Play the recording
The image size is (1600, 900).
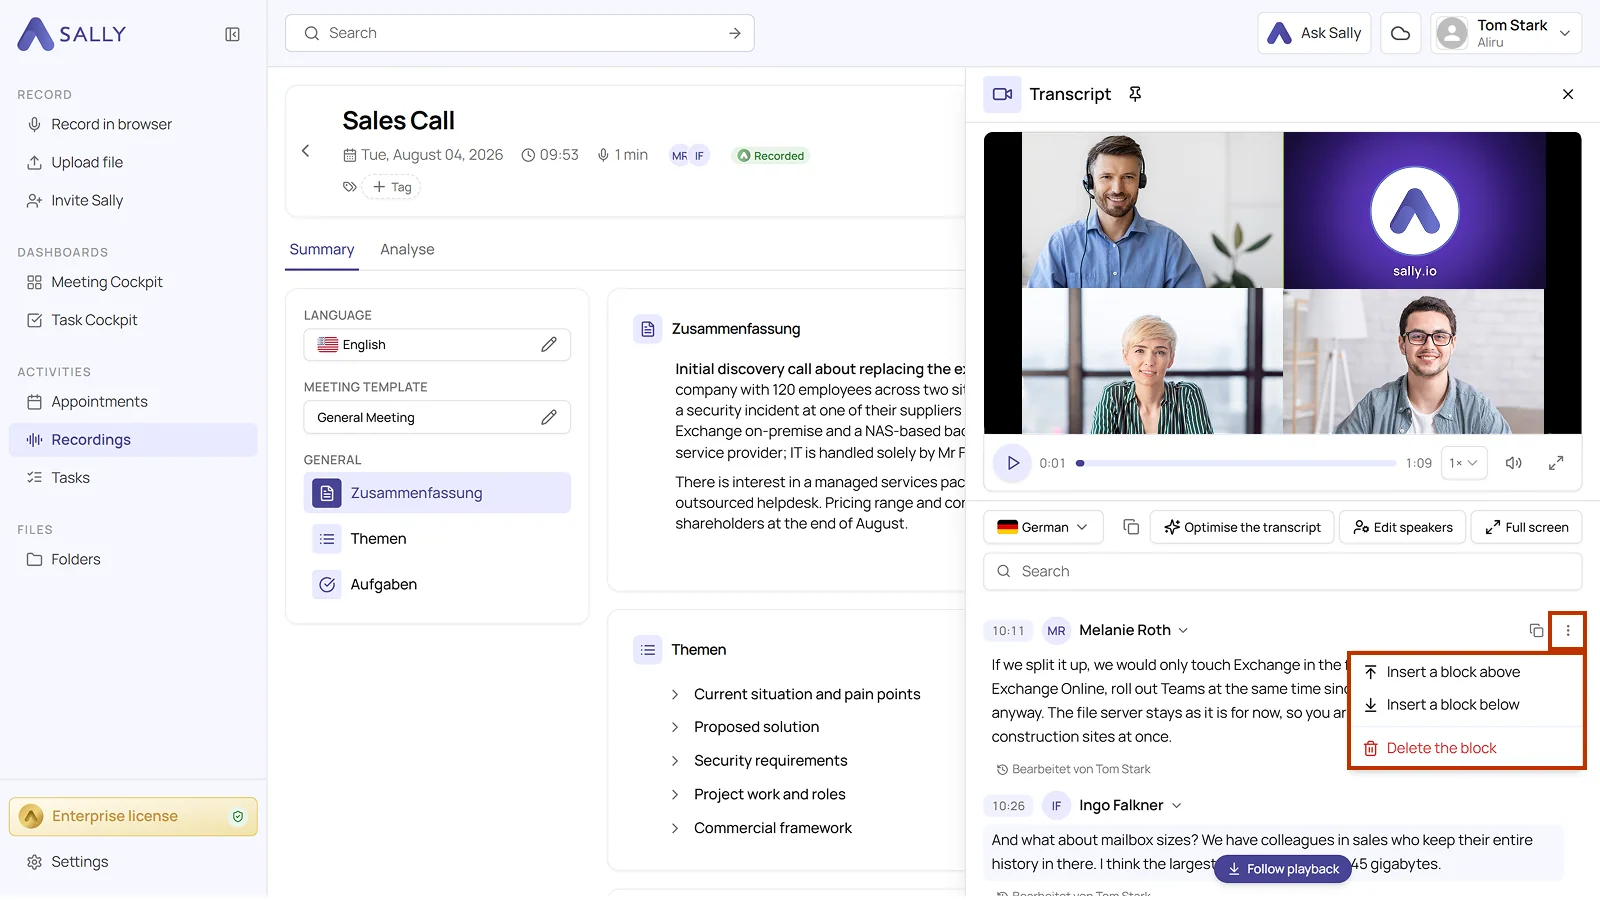[x=1012, y=463]
